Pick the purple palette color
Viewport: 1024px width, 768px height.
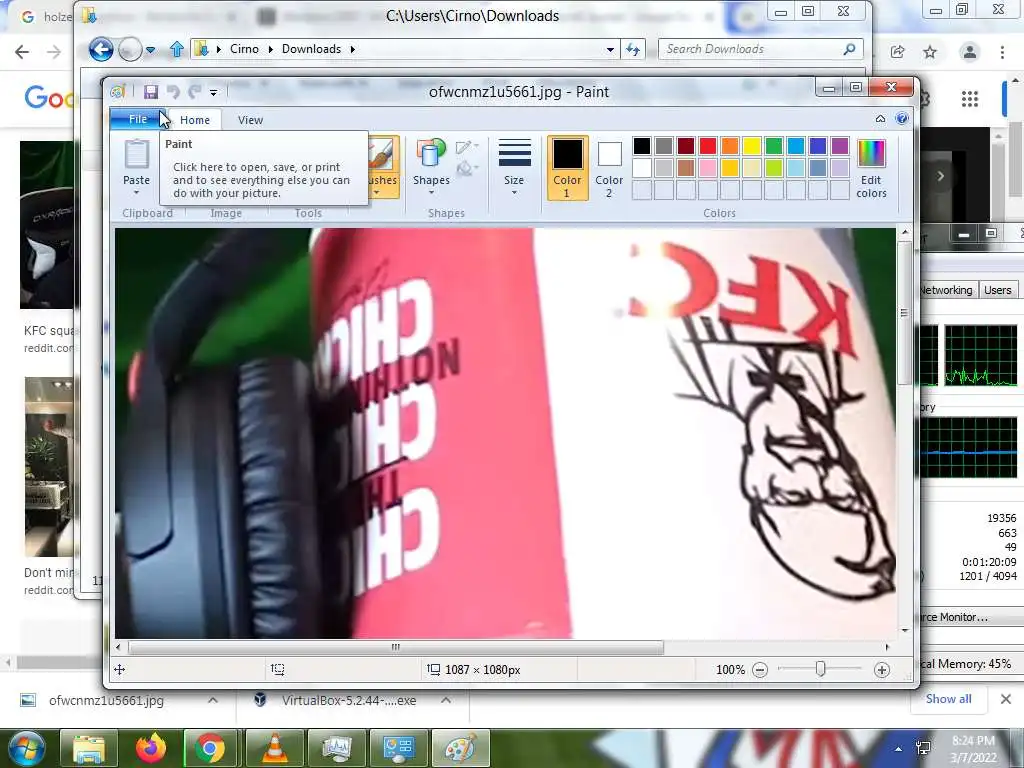tap(840, 146)
